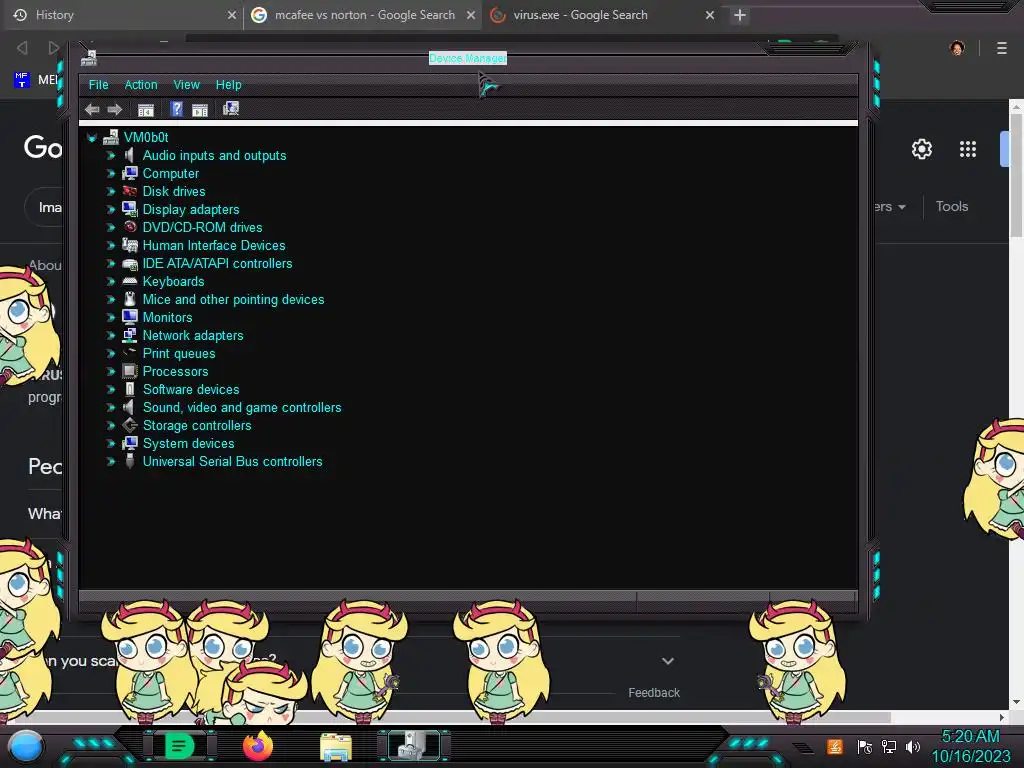Open Google settings gear in browser
Screen dimensions: 1024x768
[921, 150]
